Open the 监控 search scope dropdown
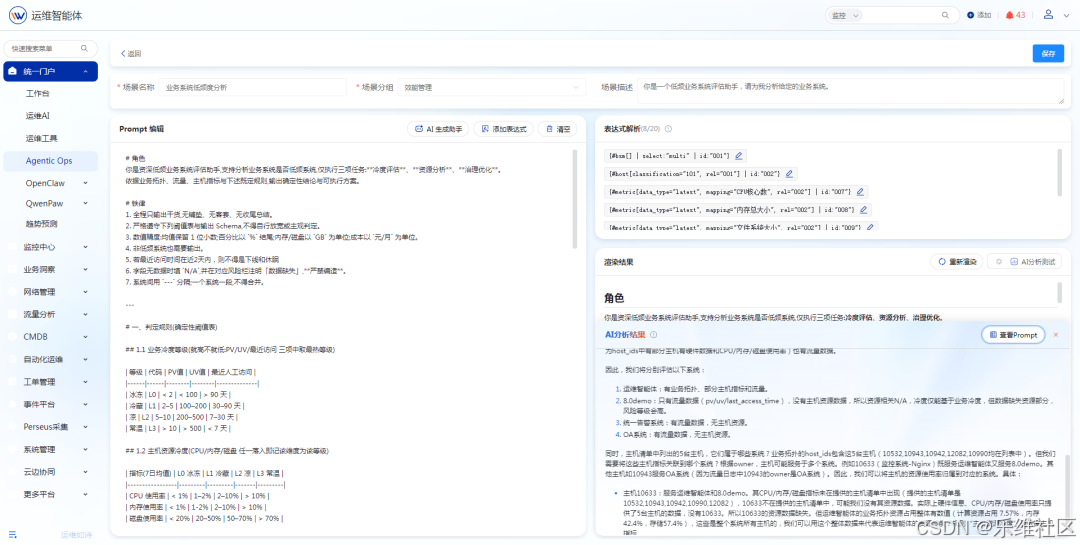Image resolution: width=1080 pixels, height=545 pixels. [845, 14]
